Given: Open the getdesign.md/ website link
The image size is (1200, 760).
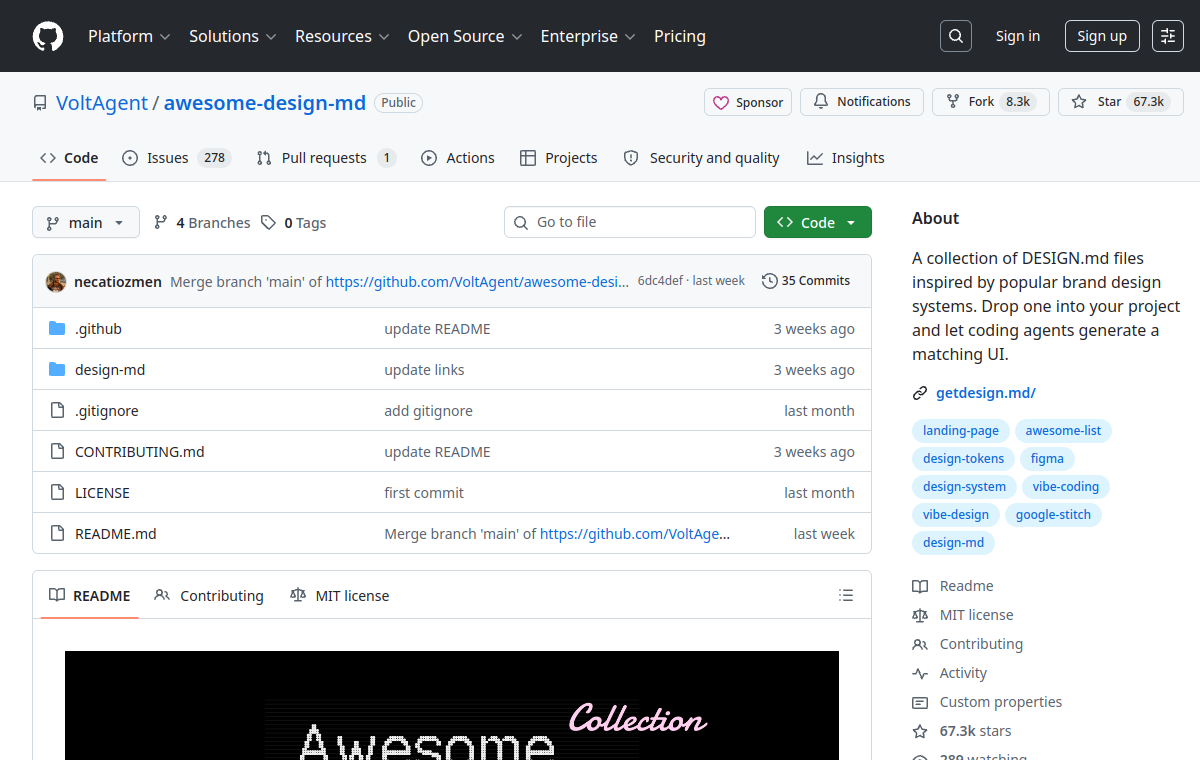Looking at the screenshot, I should pyautogui.click(x=986, y=393).
